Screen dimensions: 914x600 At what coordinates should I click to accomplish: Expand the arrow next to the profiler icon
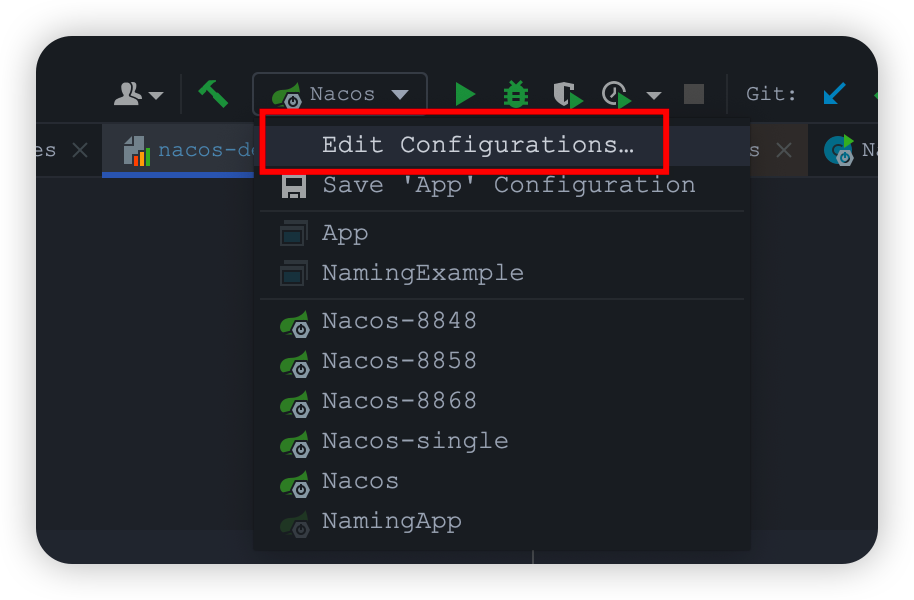654,96
